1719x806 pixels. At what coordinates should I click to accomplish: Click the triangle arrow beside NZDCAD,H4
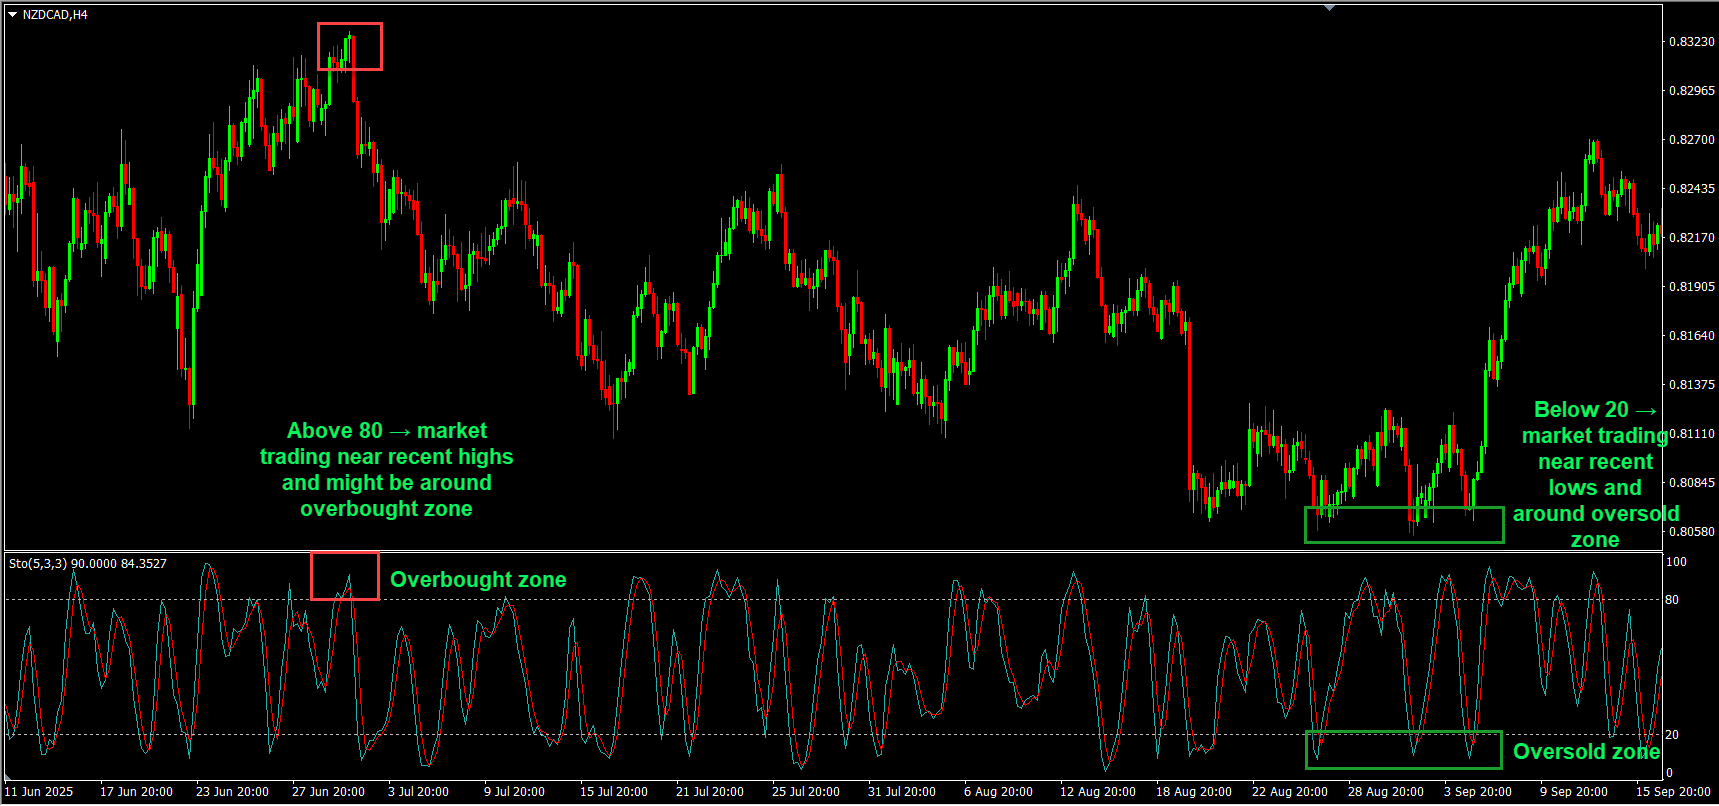pyautogui.click(x=13, y=15)
